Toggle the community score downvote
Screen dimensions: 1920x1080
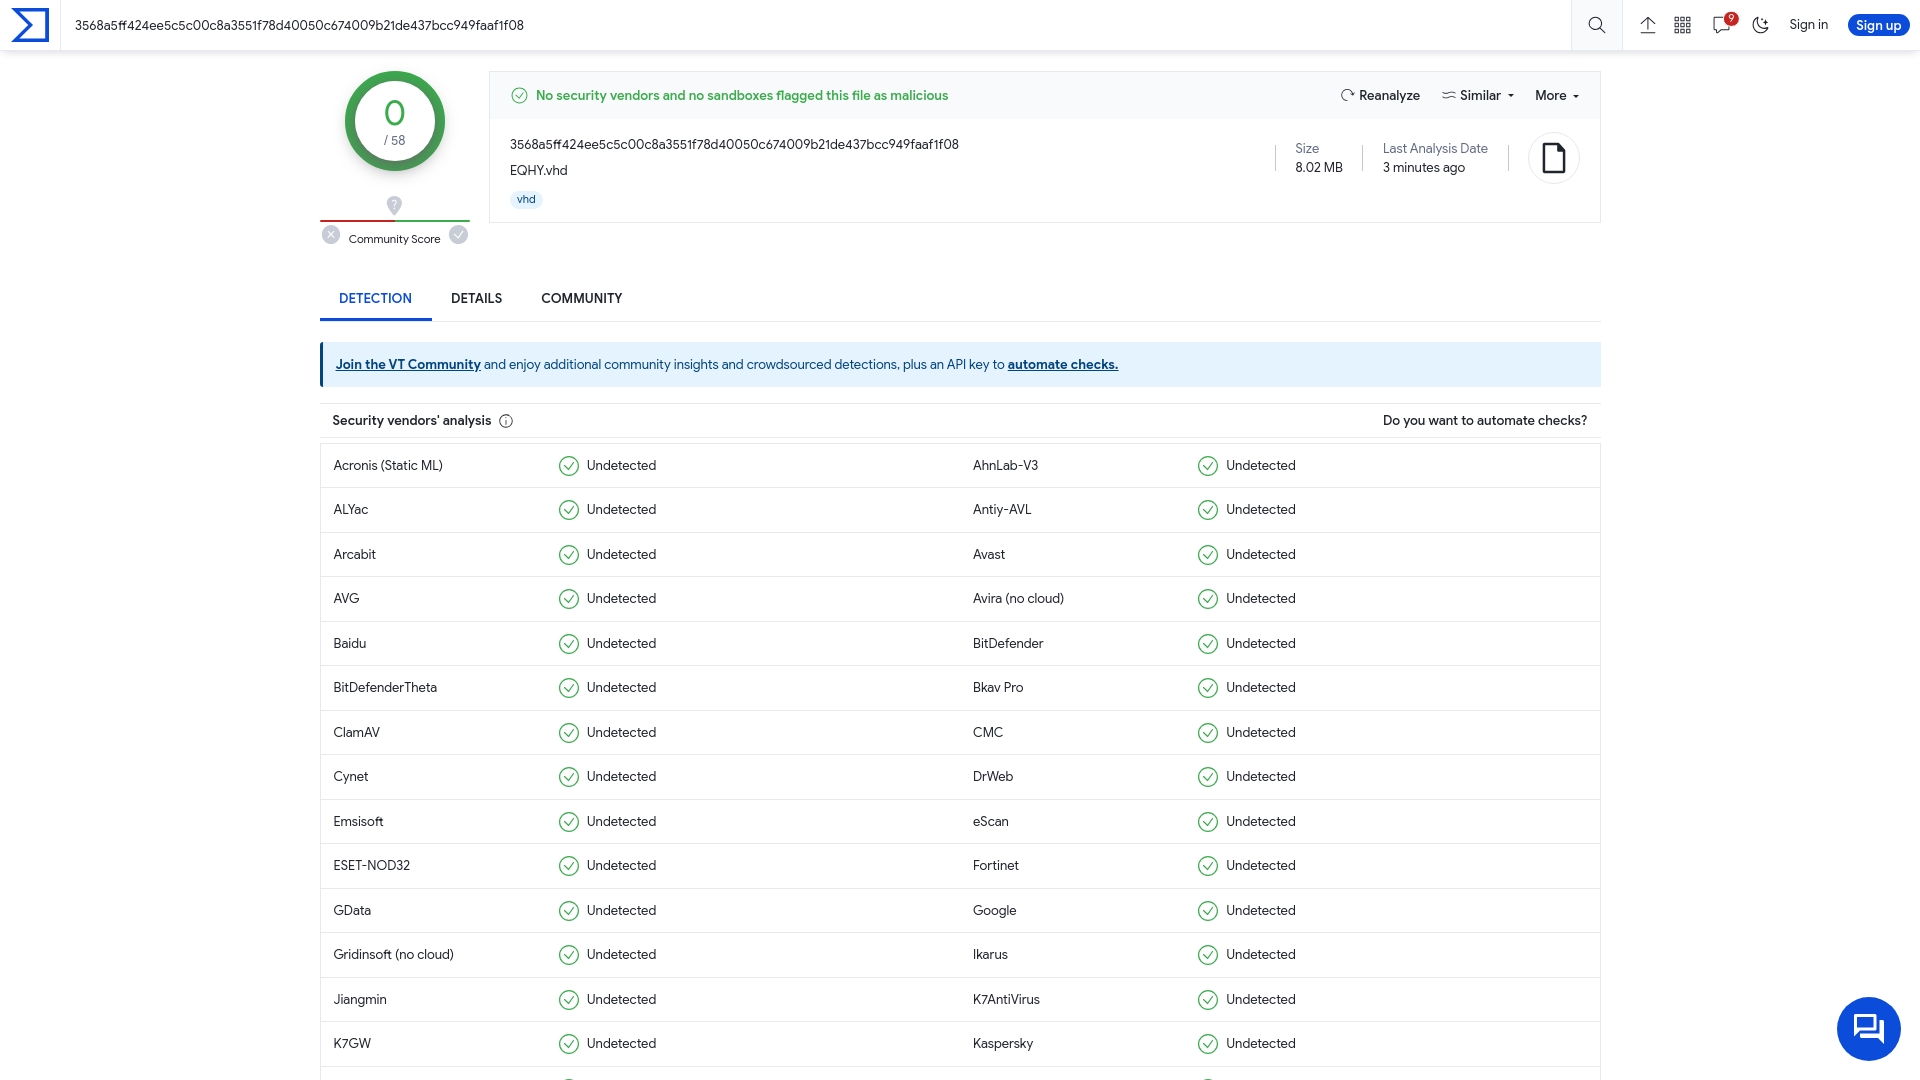331,236
